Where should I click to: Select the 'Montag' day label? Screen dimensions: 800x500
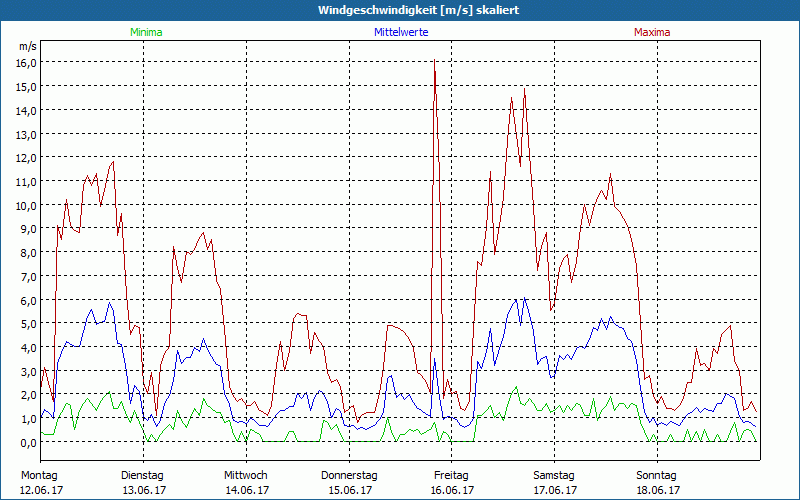[x=39, y=475]
